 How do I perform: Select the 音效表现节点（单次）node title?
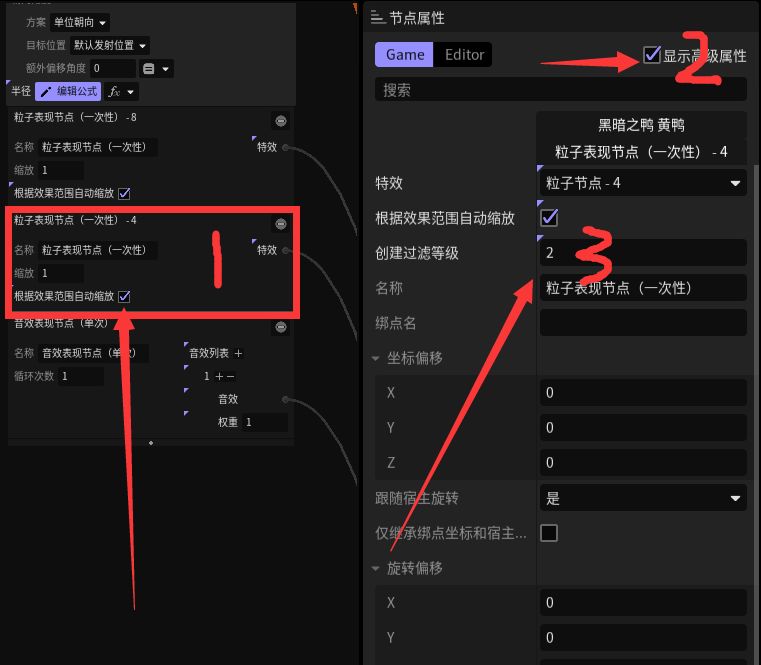click(x=61, y=323)
